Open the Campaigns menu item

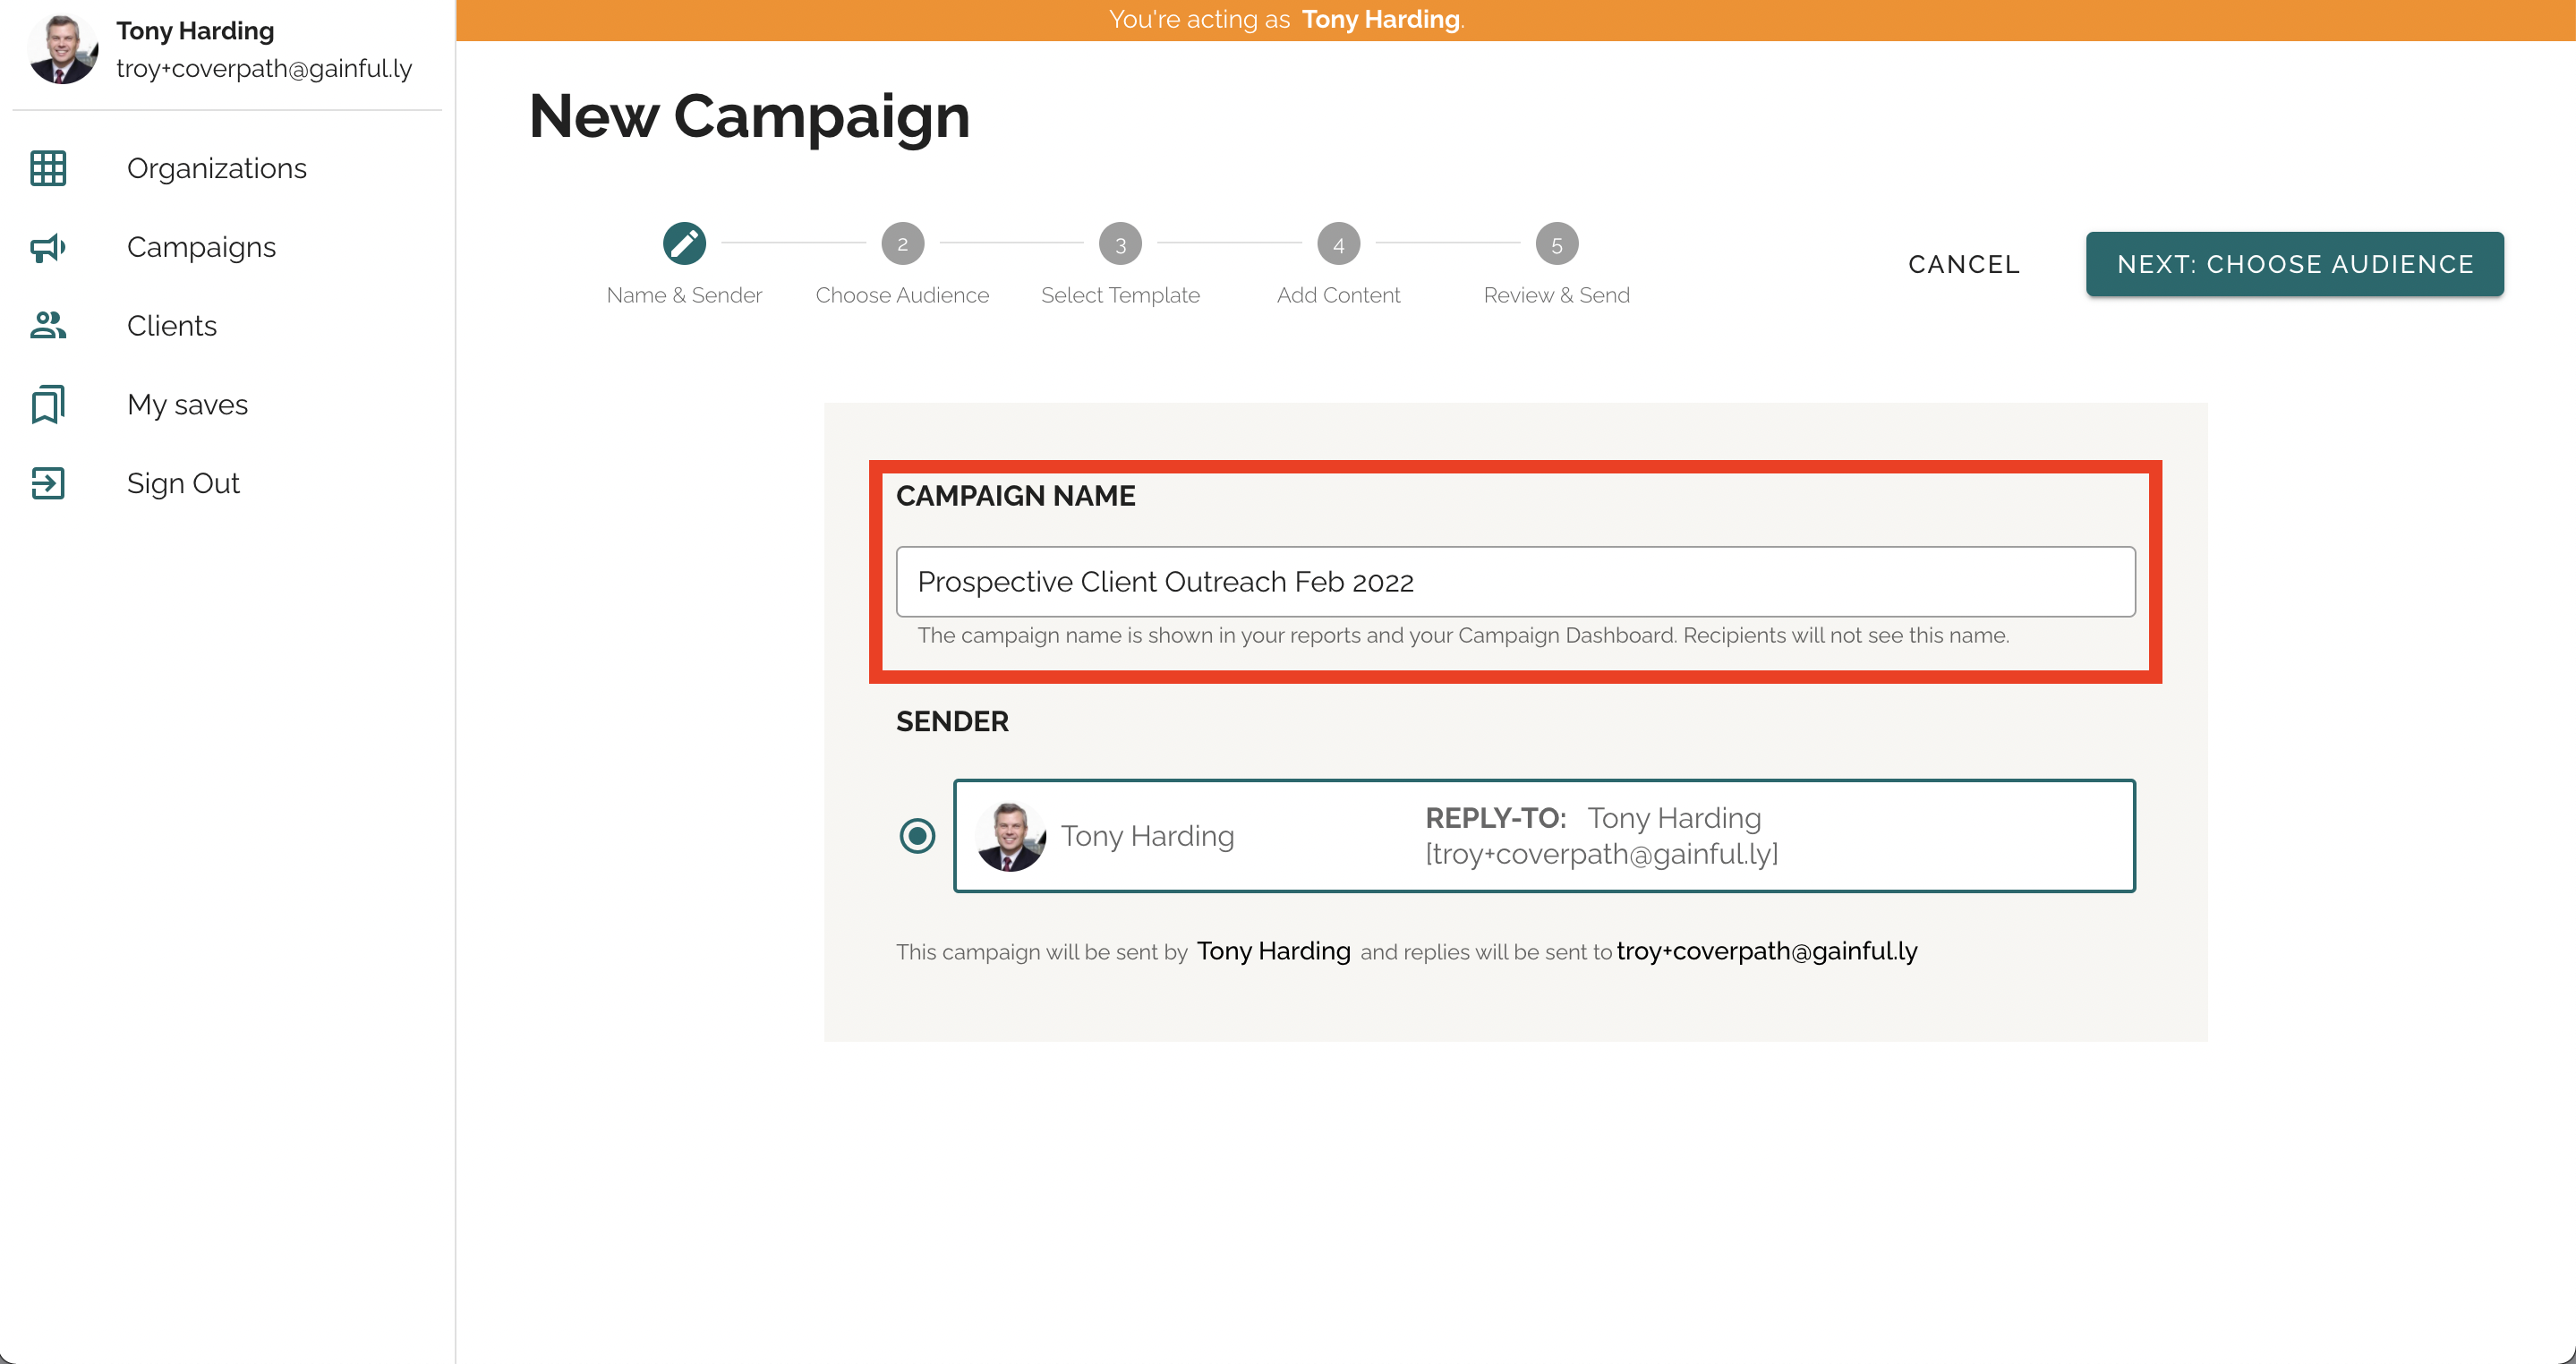(x=201, y=247)
